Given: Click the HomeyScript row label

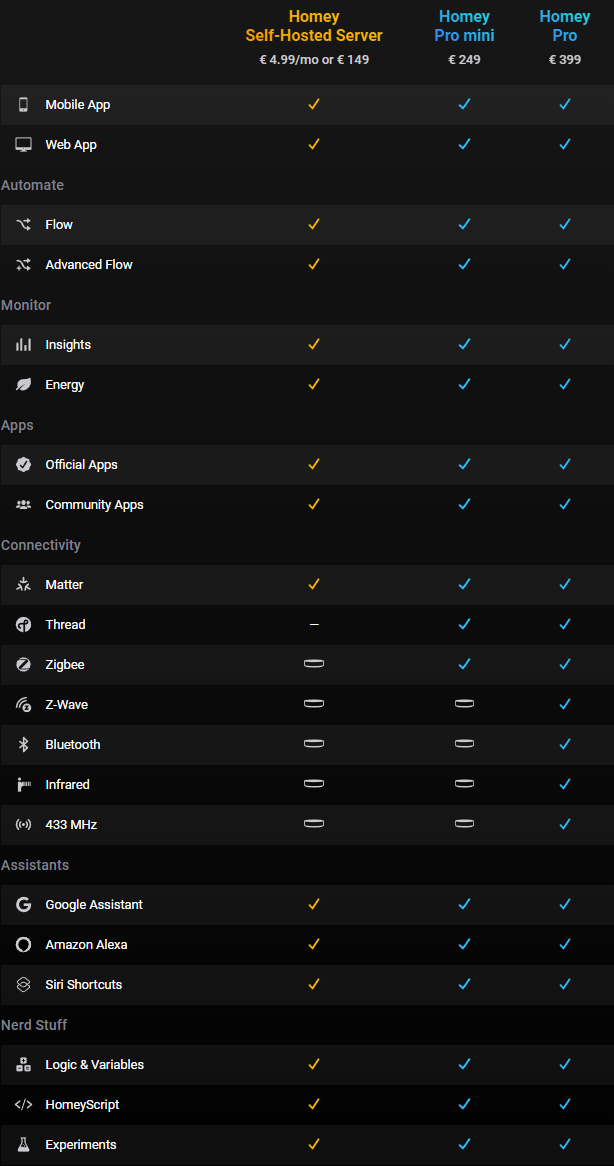Looking at the screenshot, I should pyautogui.click(x=83, y=1105).
